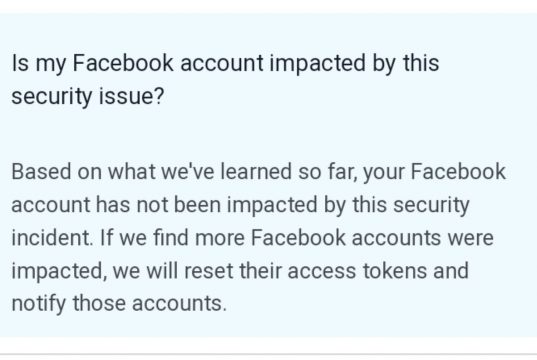Viewport: 537px width, 360px height.
Task: Click the word "notify" in the last line
Action: [x=39, y=304]
